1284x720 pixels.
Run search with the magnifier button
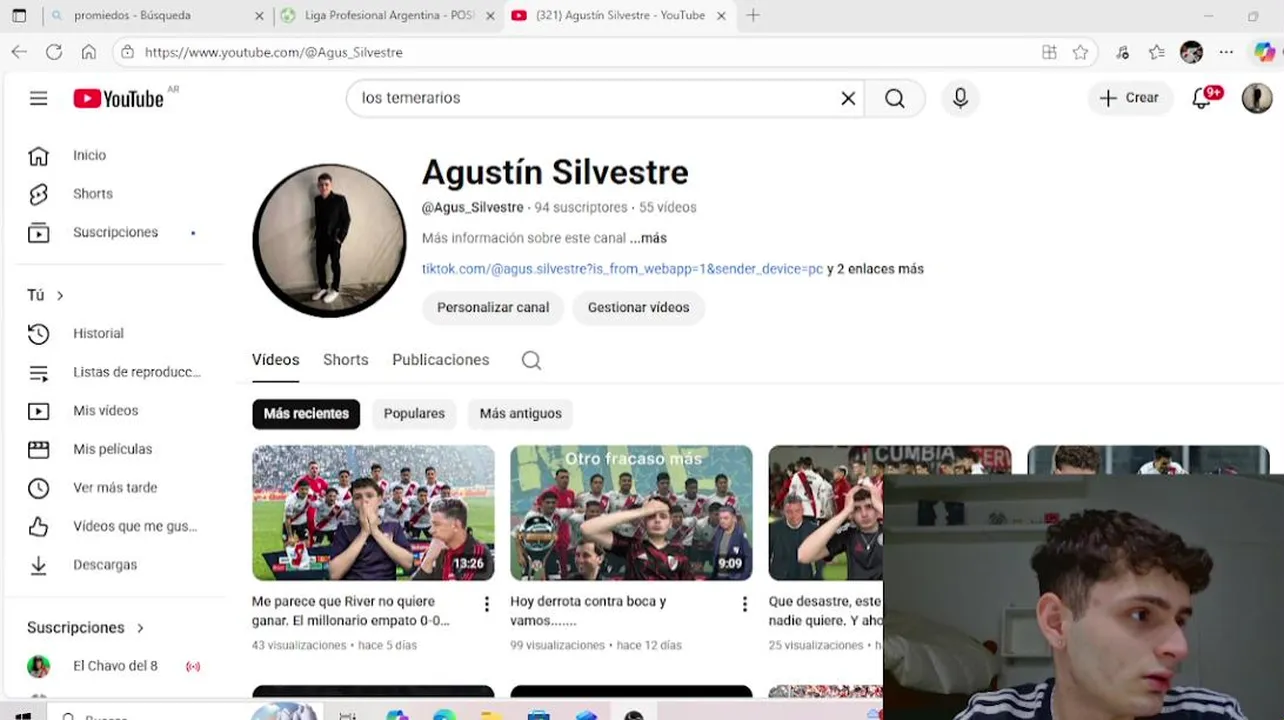[894, 98]
